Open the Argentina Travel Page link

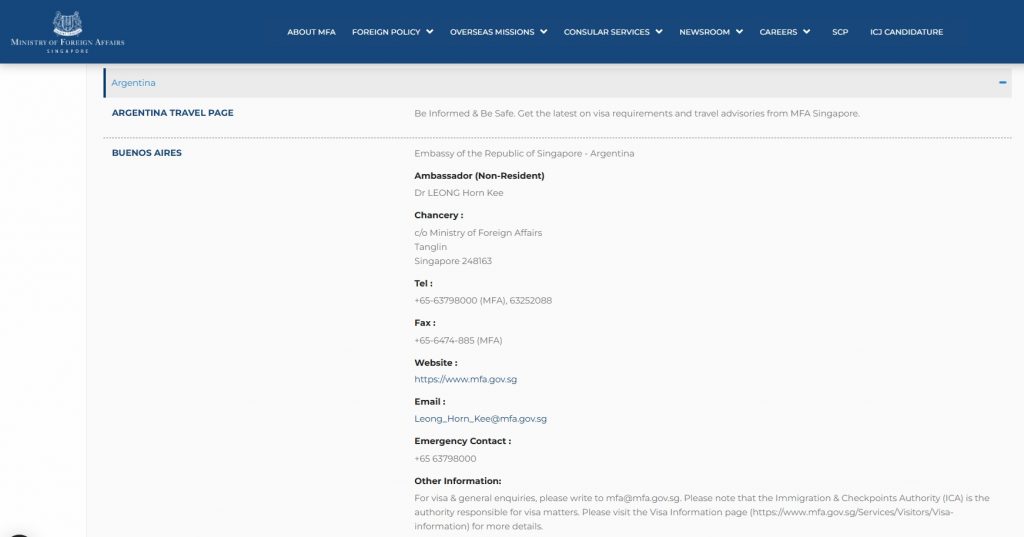coord(172,113)
